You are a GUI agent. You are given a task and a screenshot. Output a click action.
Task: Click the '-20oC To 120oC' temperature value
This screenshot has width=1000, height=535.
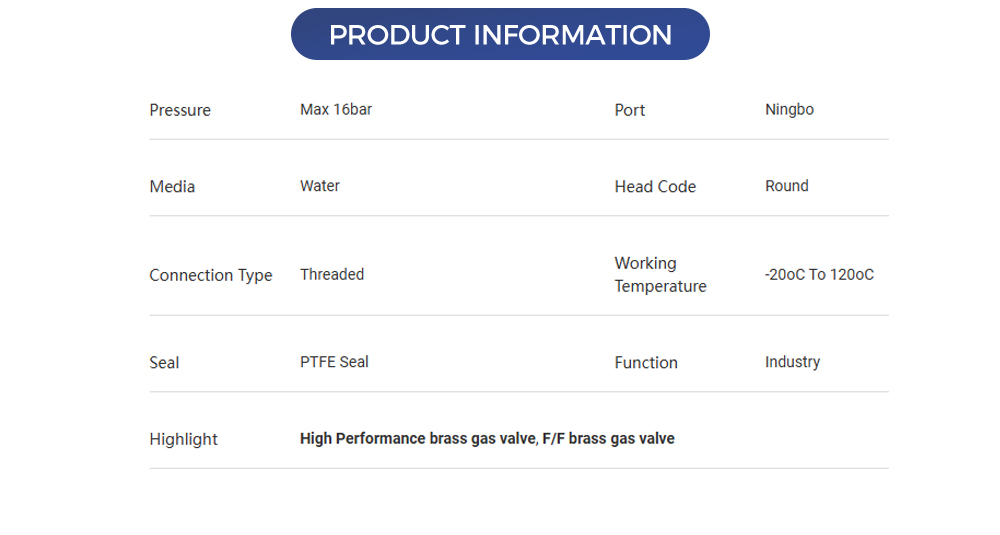(x=819, y=275)
